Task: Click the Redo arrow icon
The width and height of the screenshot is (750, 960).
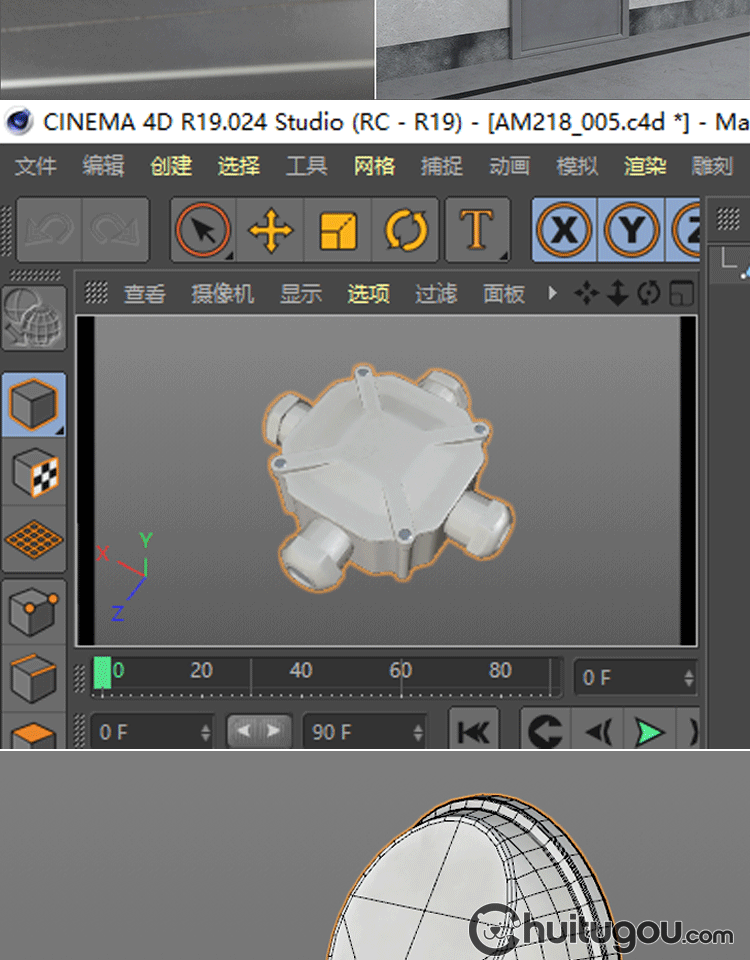Action: [x=115, y=230]
